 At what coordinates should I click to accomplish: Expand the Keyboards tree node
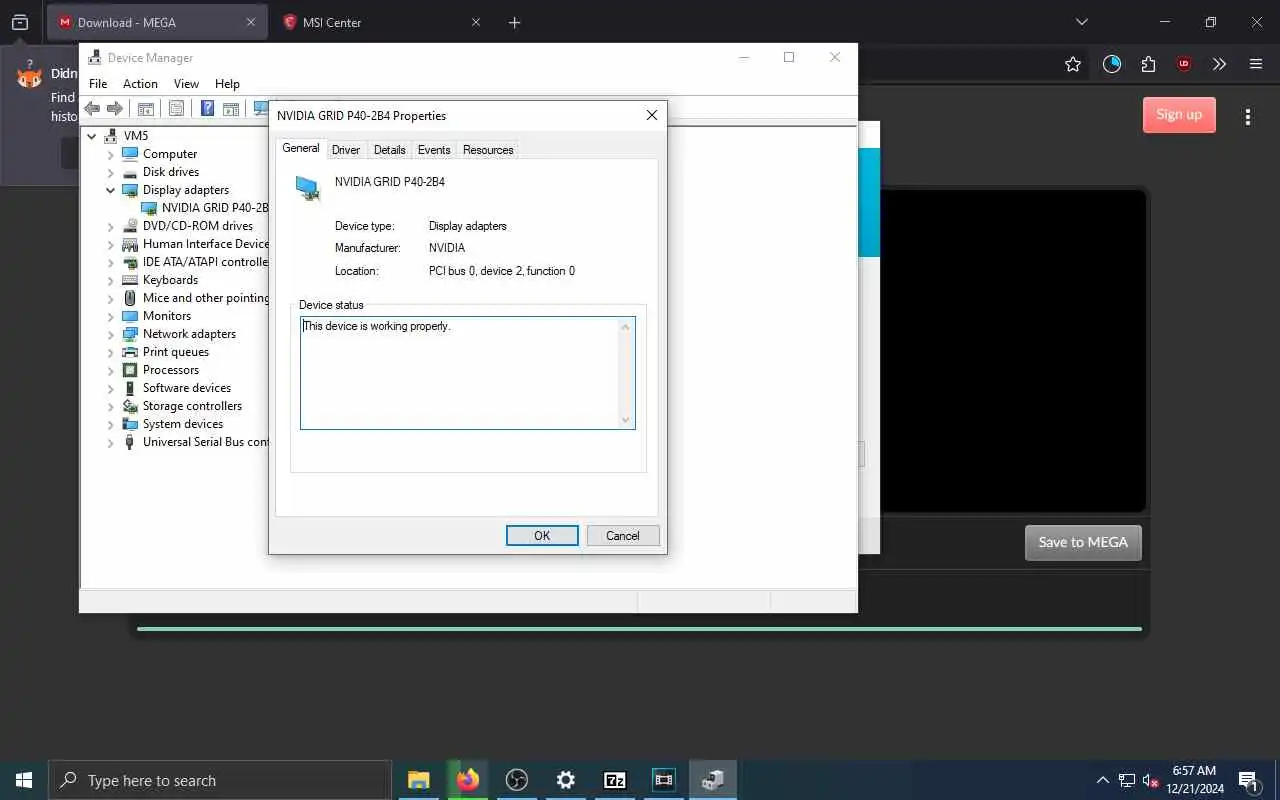pyautogui.click(x=111, y=280)
